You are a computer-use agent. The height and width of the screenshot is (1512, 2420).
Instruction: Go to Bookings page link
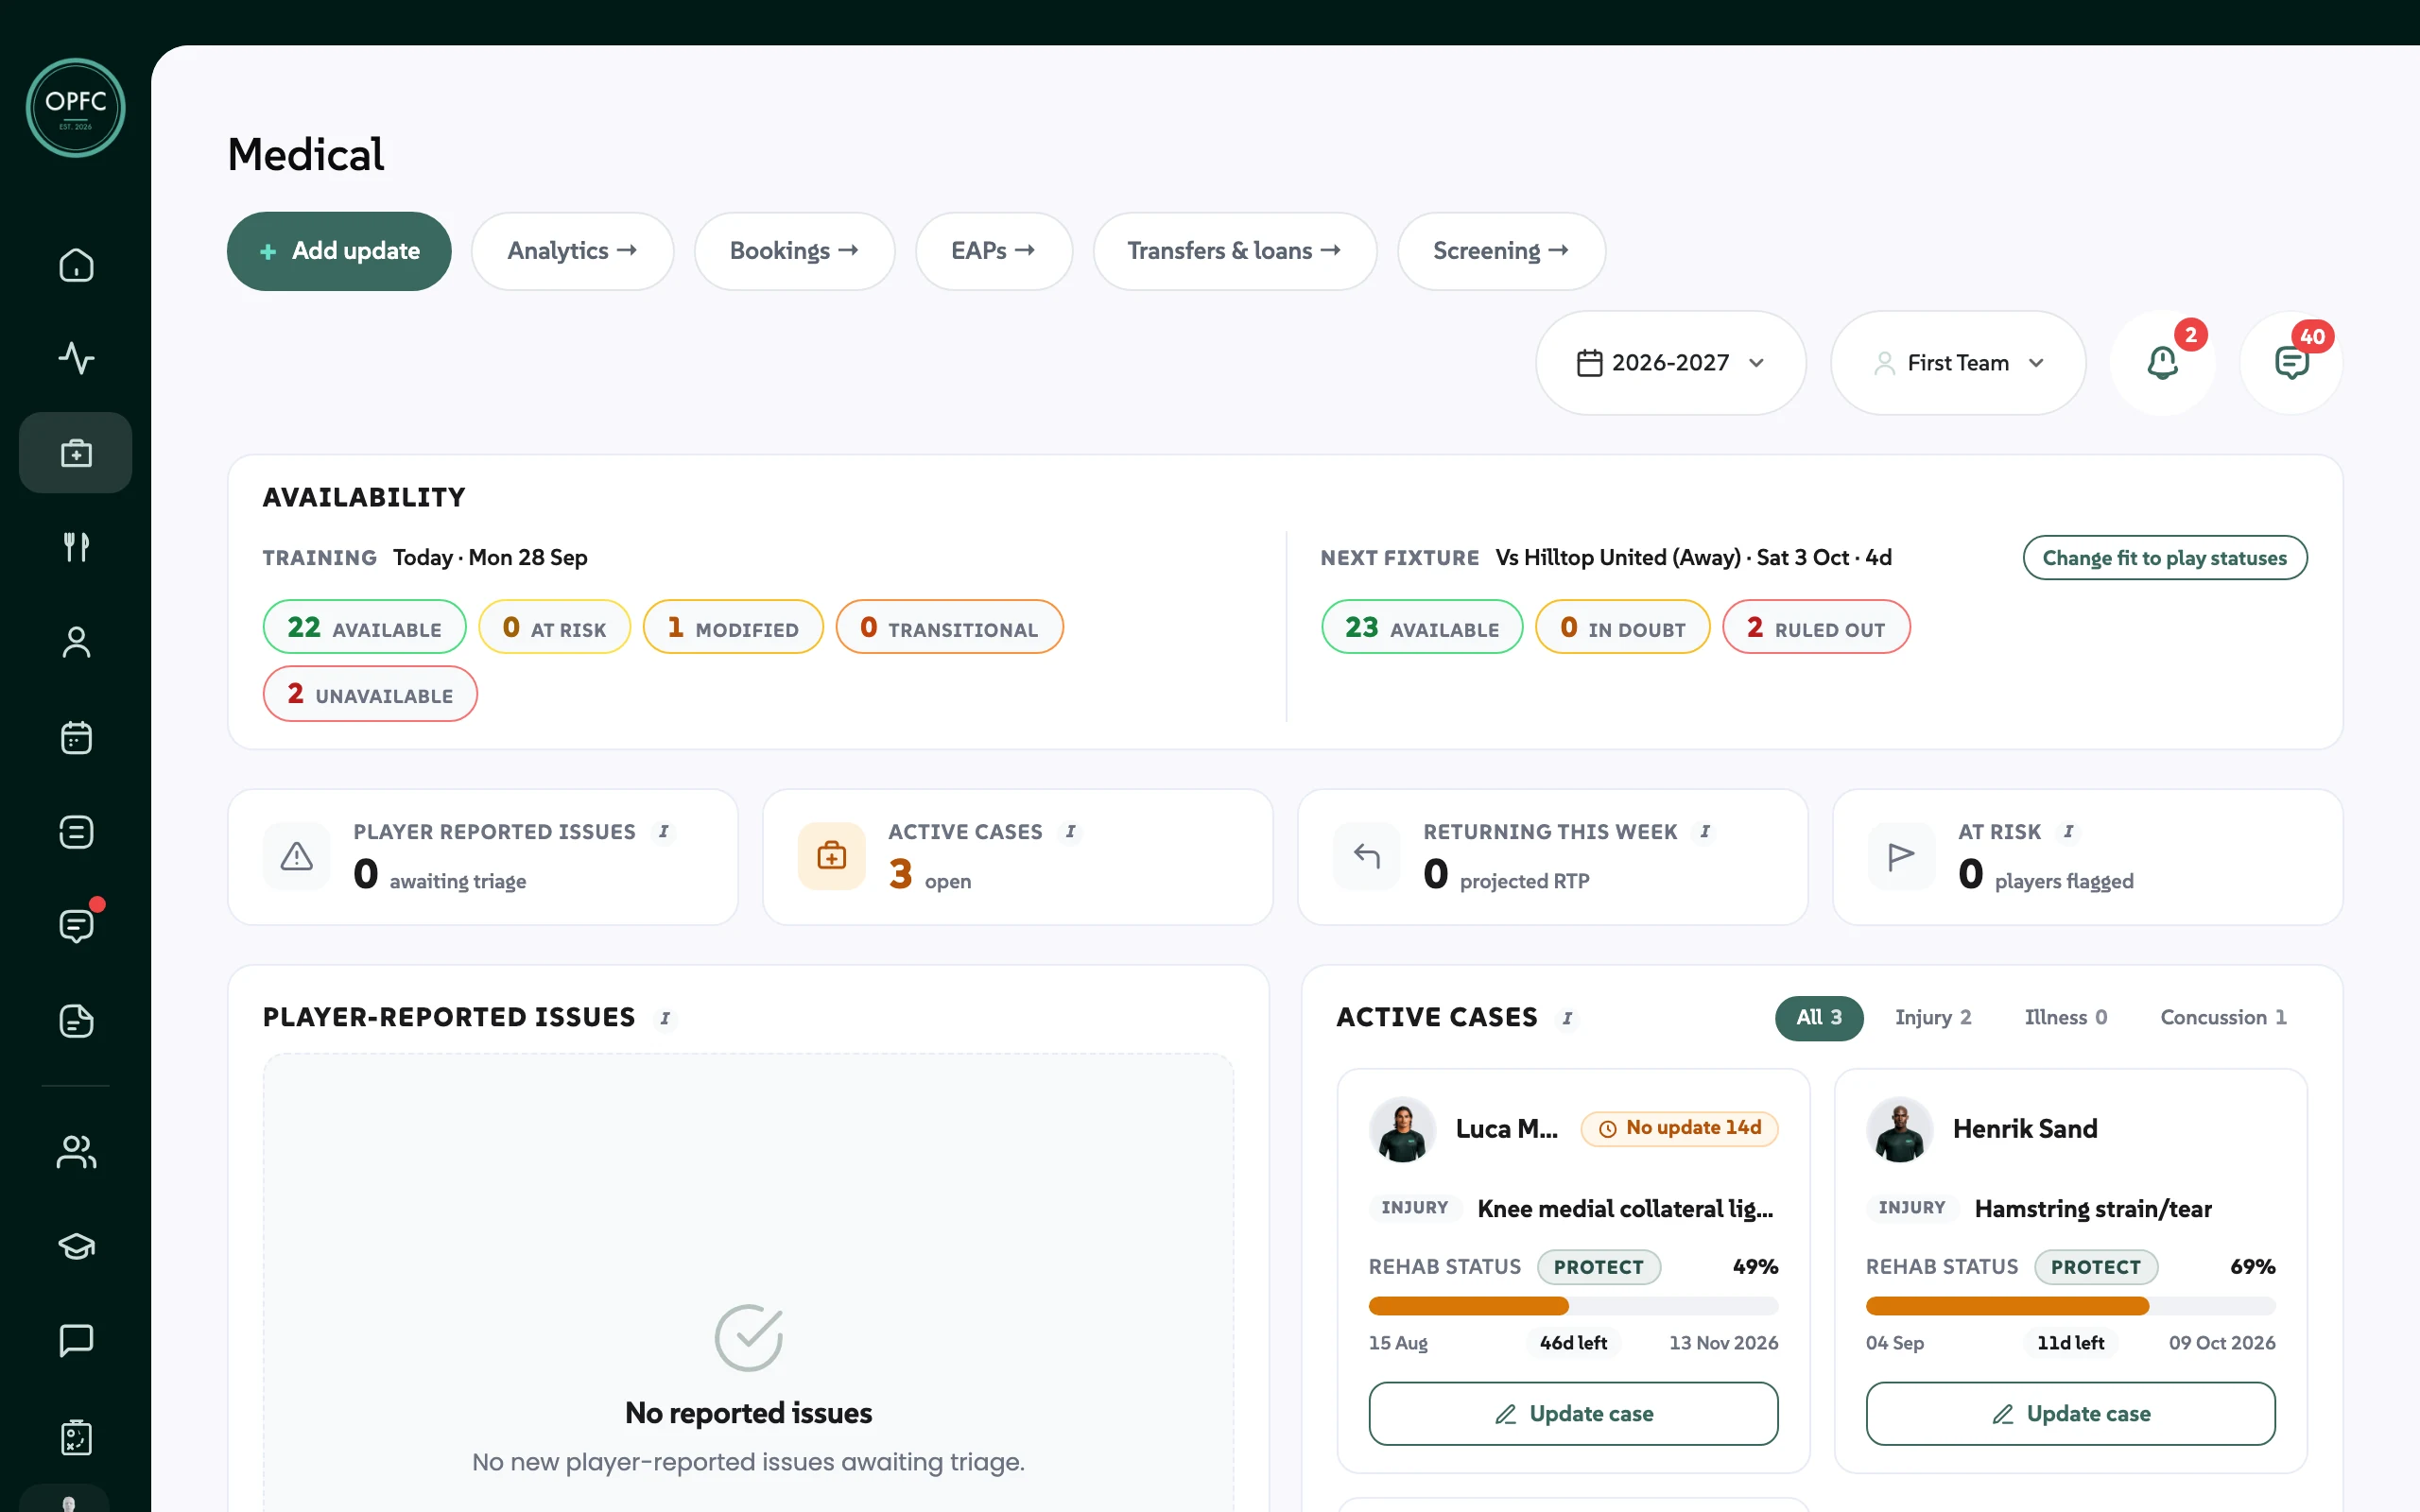(x=794, y=251)
